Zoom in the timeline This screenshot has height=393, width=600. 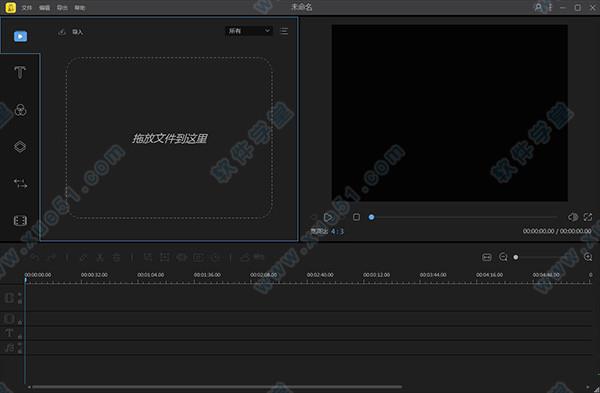(588, 257)
